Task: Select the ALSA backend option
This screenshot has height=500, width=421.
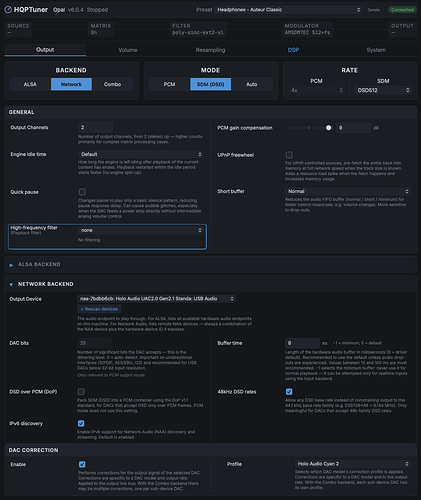Action: (30, 84)
